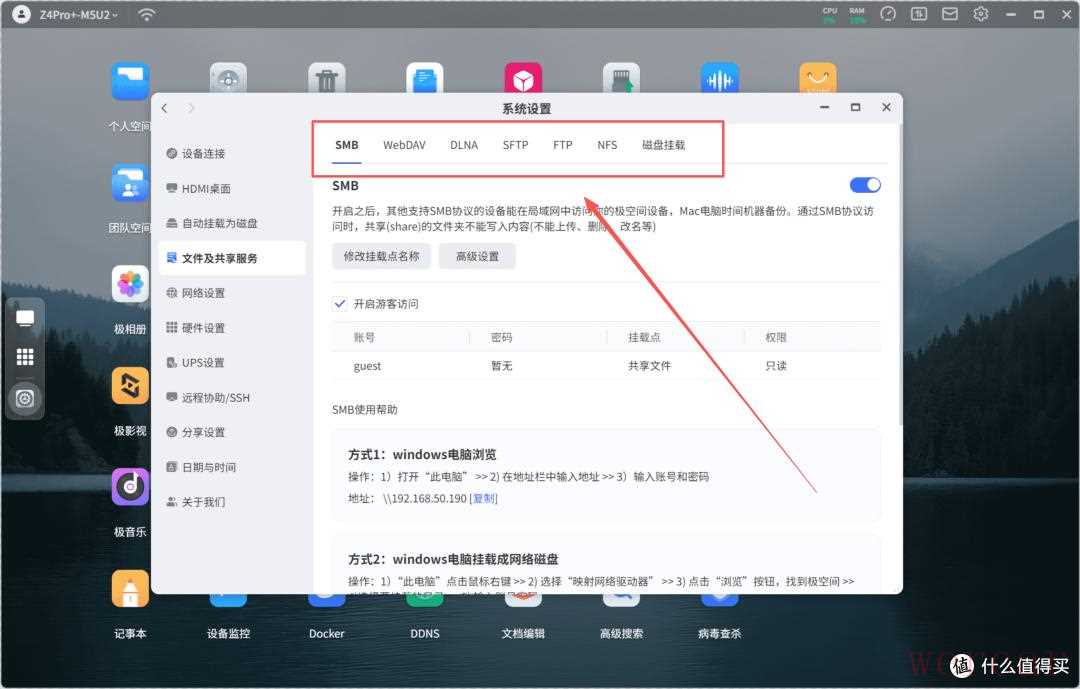Viewport: 1080px width, 689px height.
Task: Launch the 极影视 video app icon
Action: [130, 386]
